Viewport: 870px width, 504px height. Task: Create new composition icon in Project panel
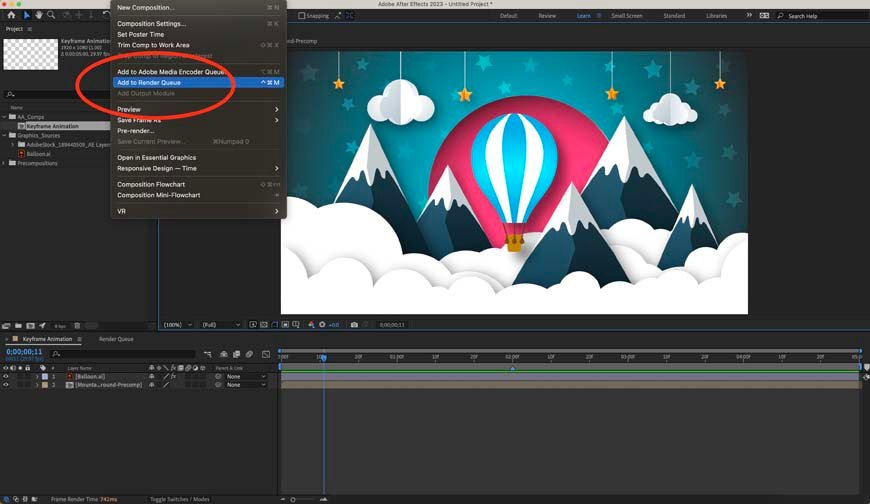tap(31, 326)
